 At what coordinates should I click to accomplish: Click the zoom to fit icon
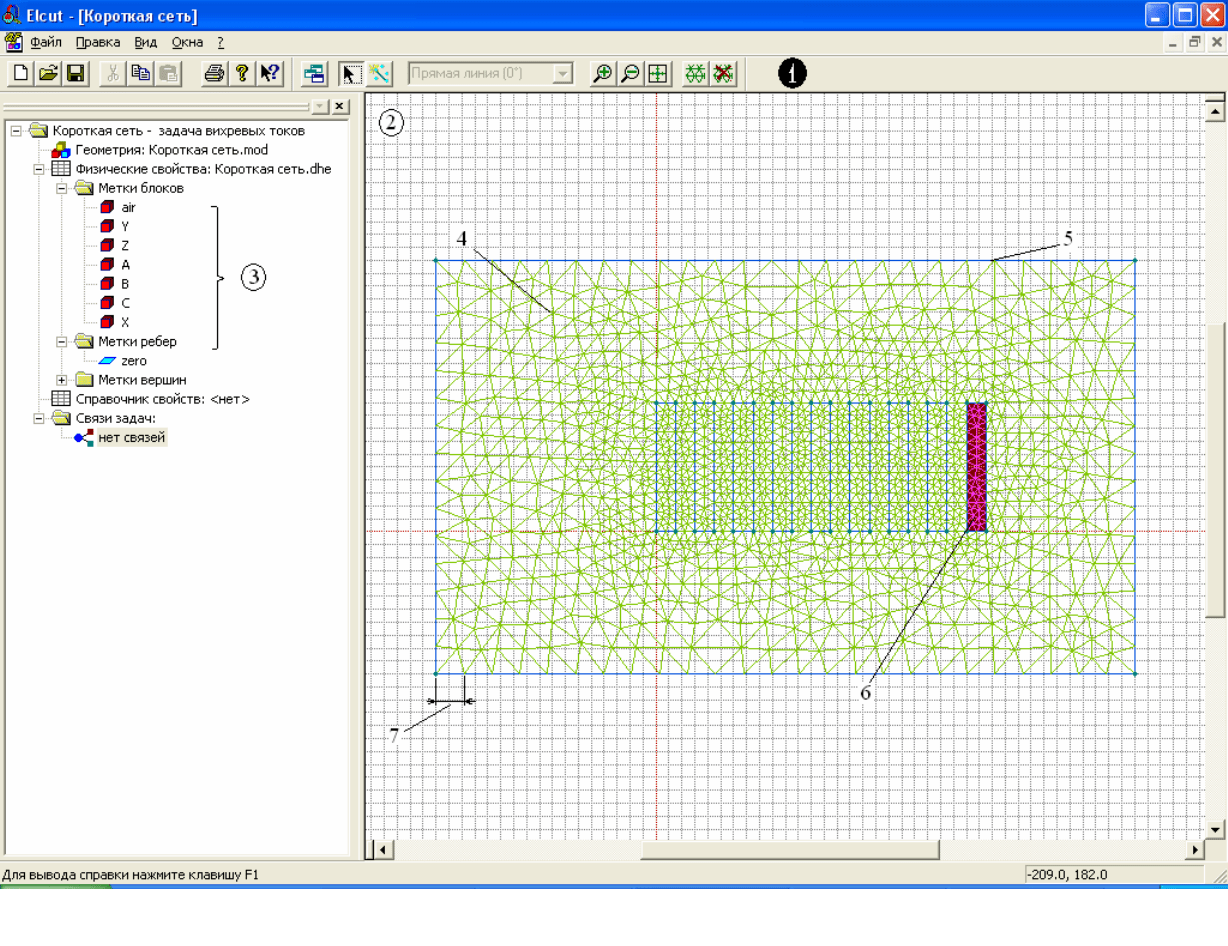tap(657, 73)
